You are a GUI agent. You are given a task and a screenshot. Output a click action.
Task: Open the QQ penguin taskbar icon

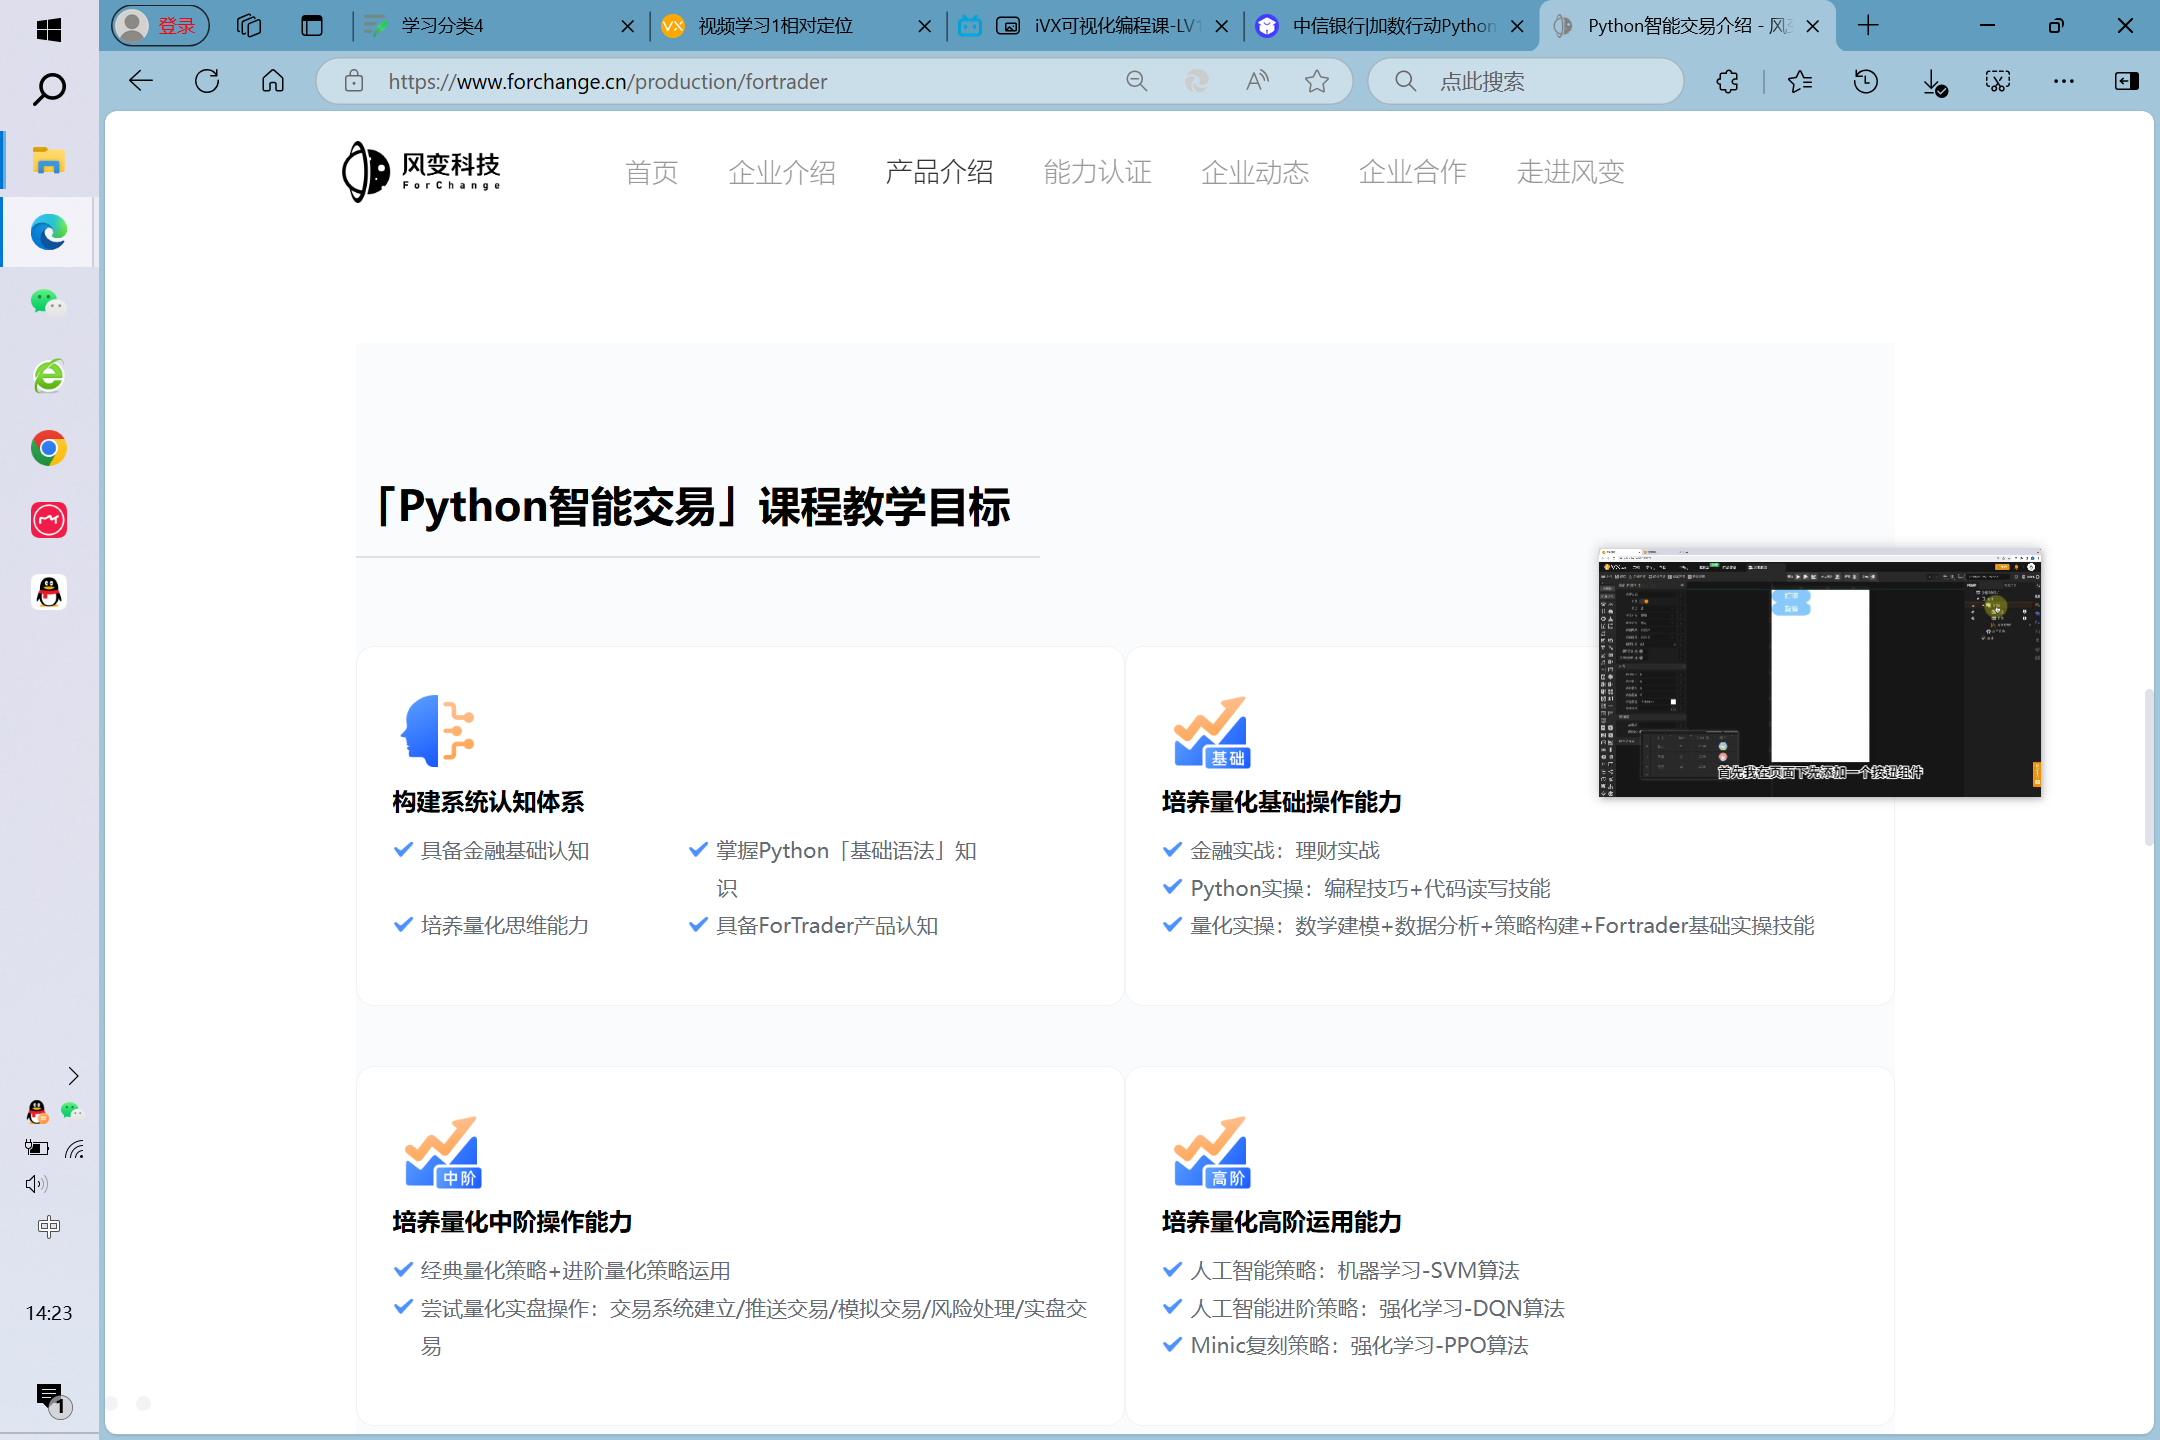(x=48, y=592)
